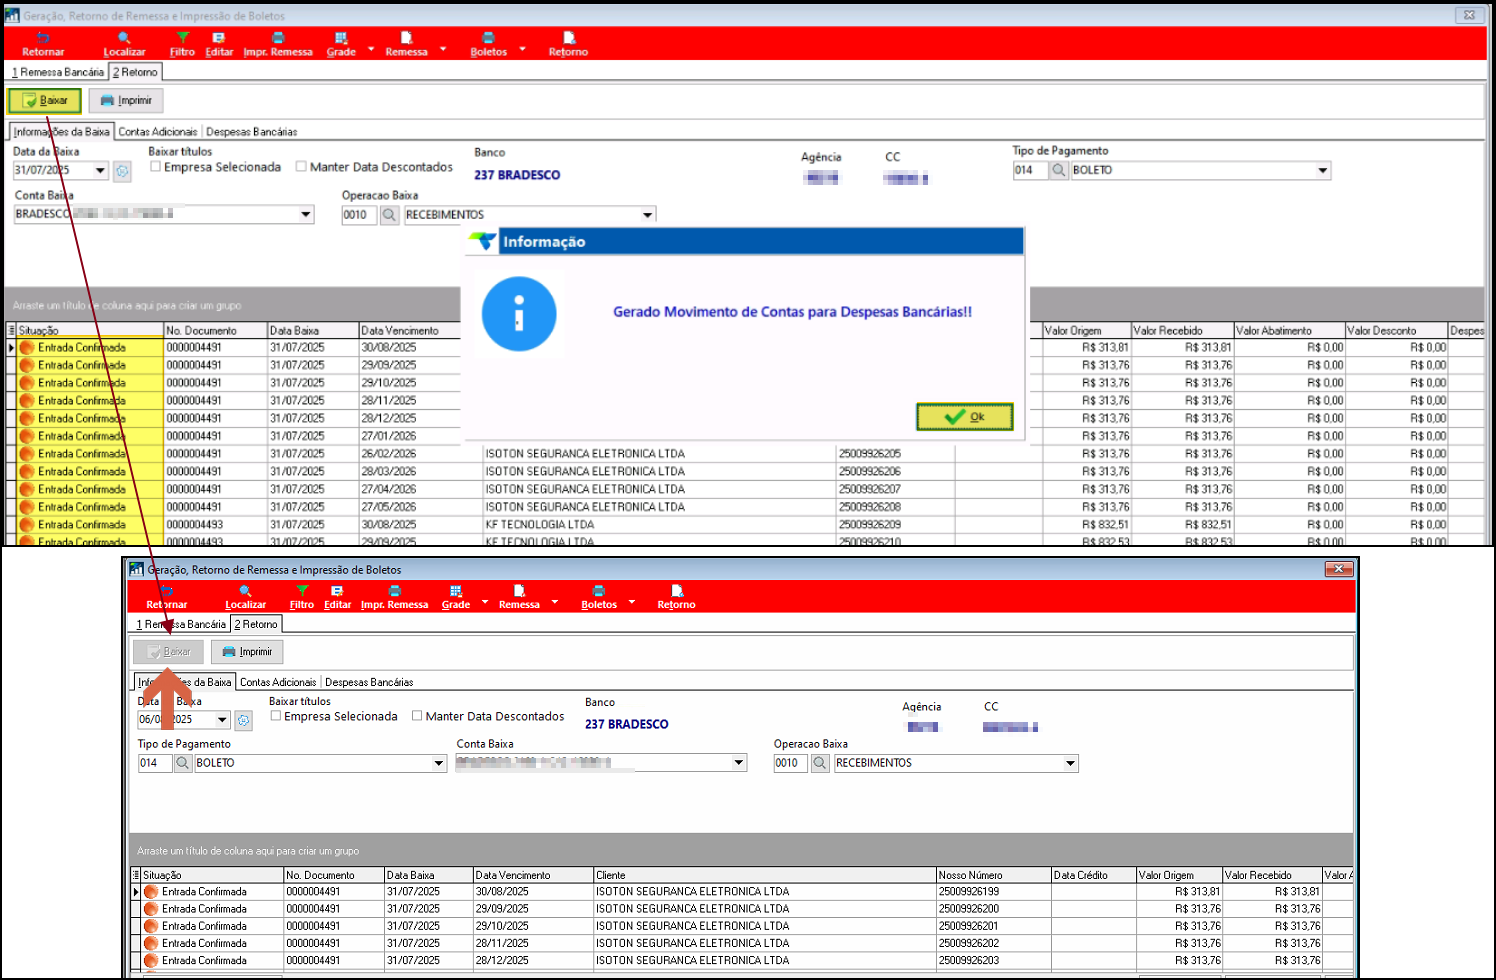1496x980 pixels.
Task: Click Remessa icon in upper window toolbar
Action: 406,38
